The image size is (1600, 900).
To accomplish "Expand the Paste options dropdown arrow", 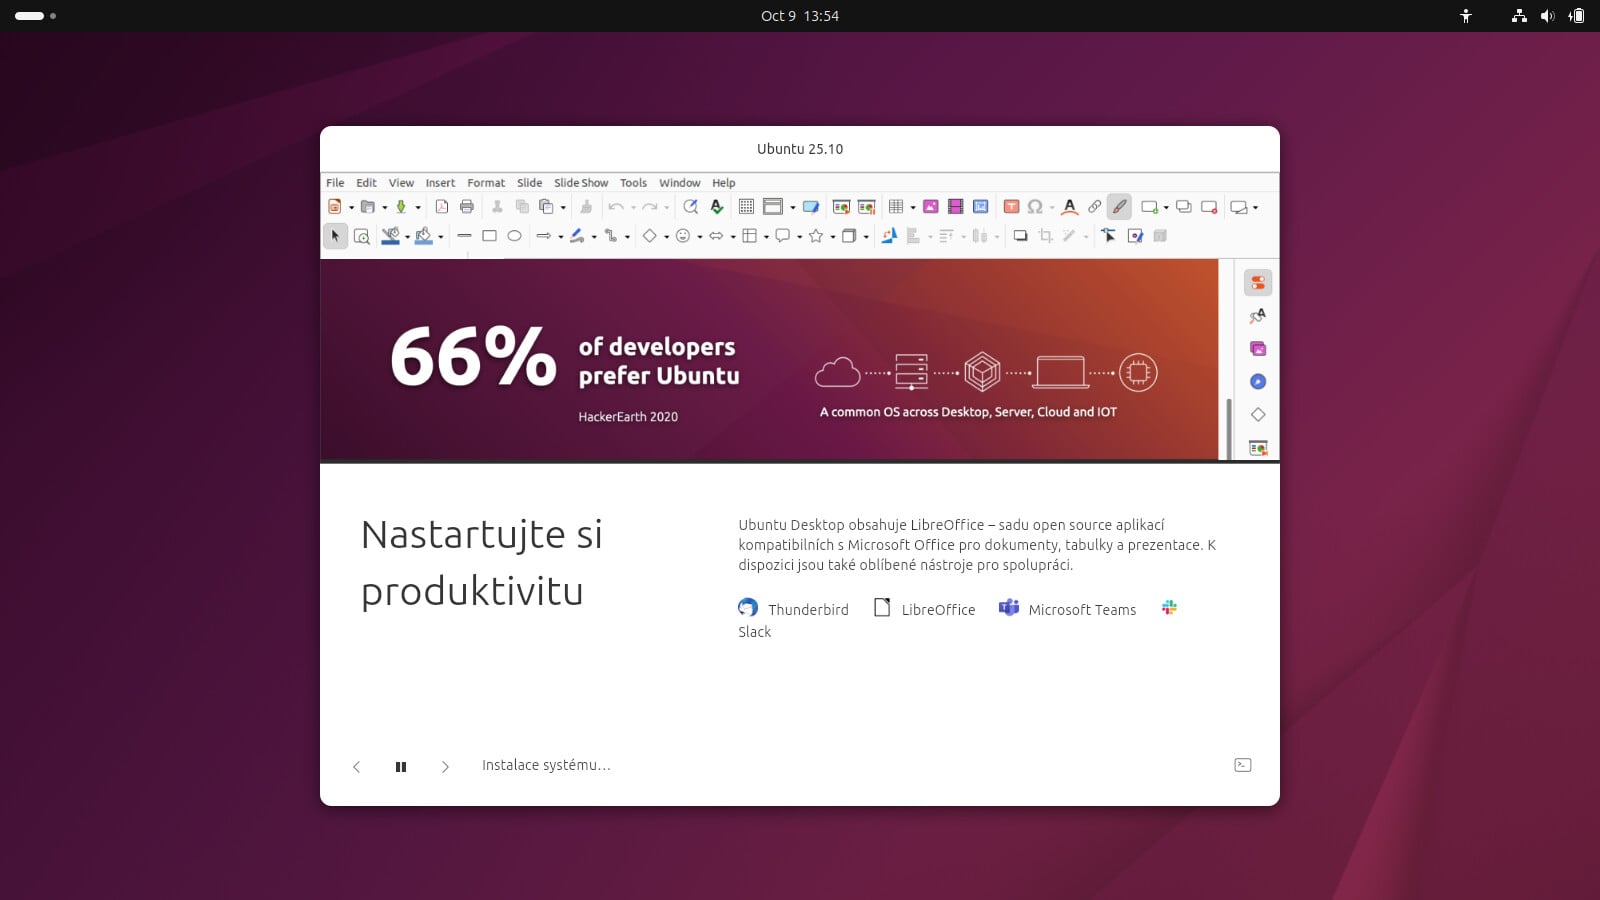I will click(563, 208).
